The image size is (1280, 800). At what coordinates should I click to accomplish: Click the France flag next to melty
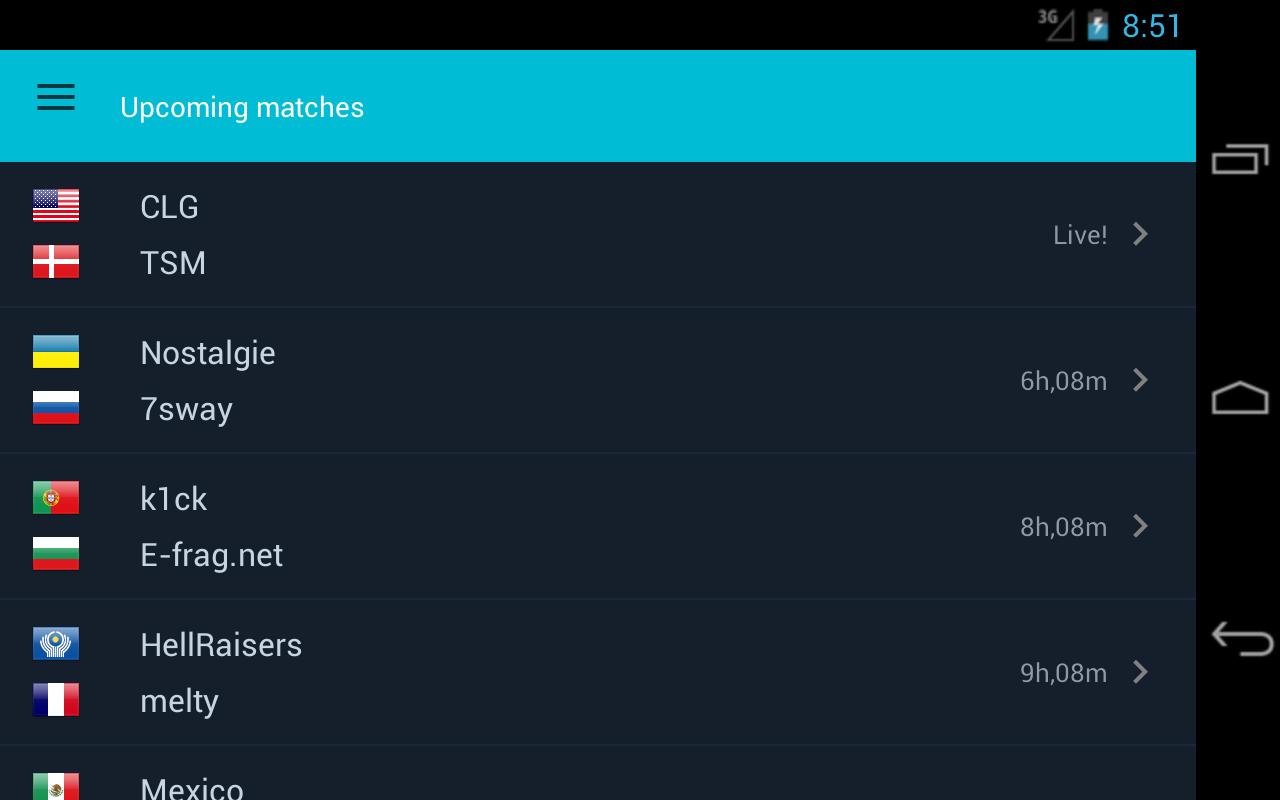pyautogui.click(x=57, y=700)
